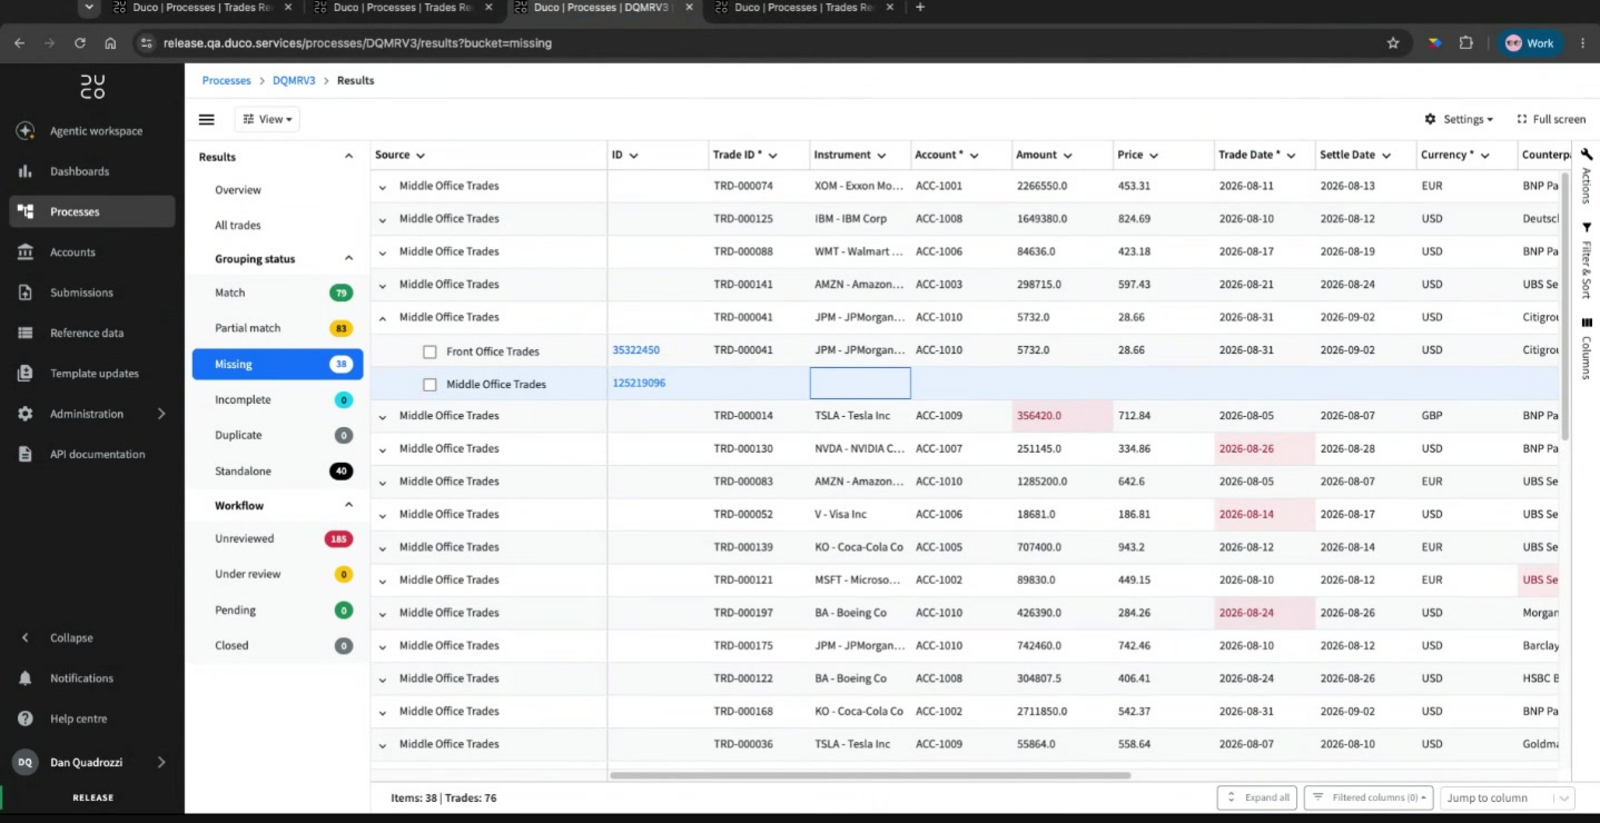This screenshot has height=823, width=1600.
Task: Go to the browser home page
Action: click(x=110, y=43)
